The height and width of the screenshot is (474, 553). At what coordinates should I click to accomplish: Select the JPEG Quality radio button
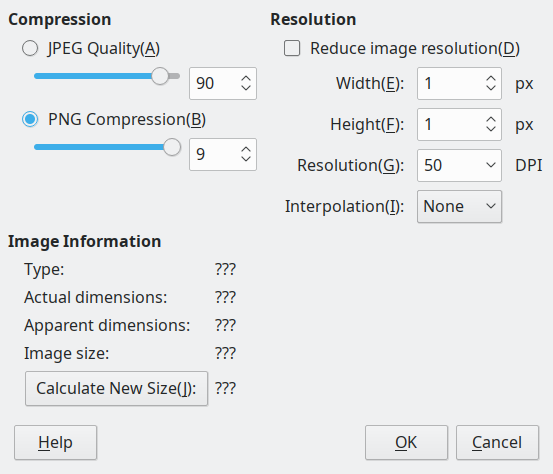[30, 48]
